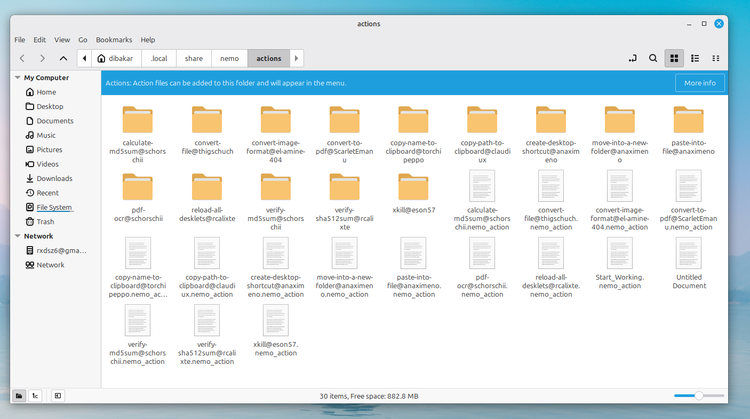Select the xkill@eson57.nemo_action file
The width and height of the screenshot is (750, 419).
coord(276,331)
